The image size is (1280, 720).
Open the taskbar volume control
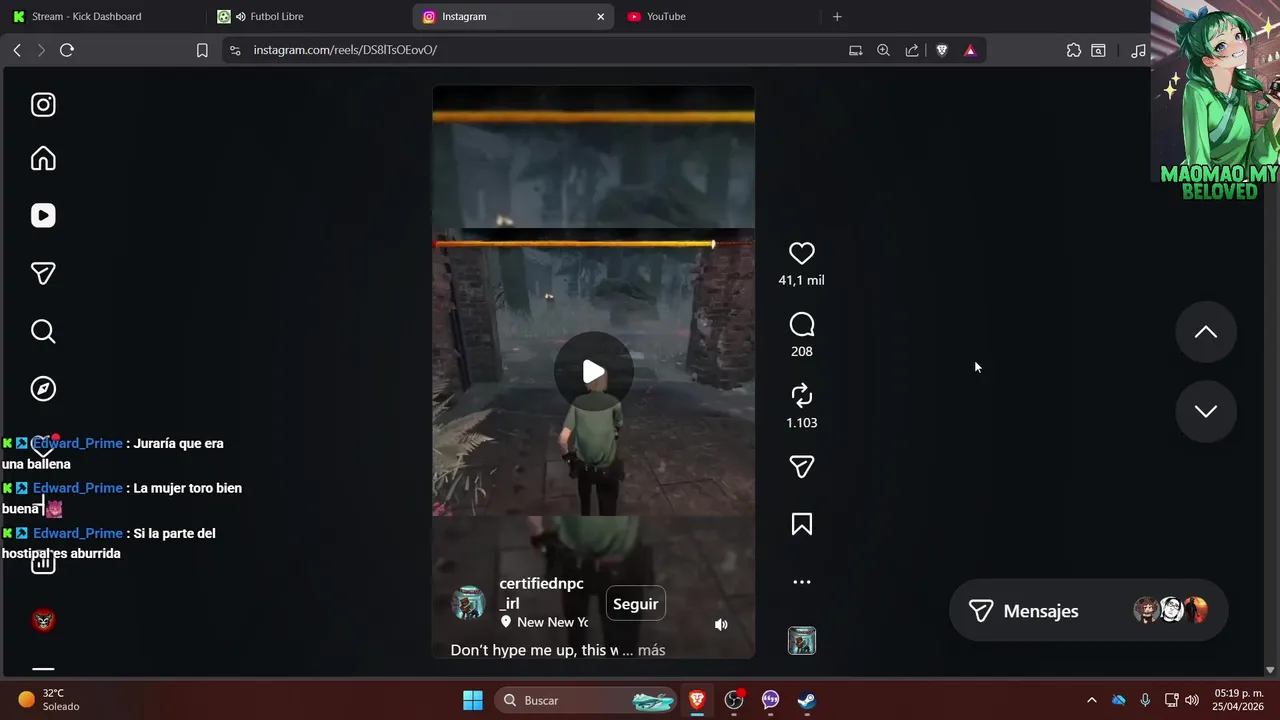pos(1191,700)
